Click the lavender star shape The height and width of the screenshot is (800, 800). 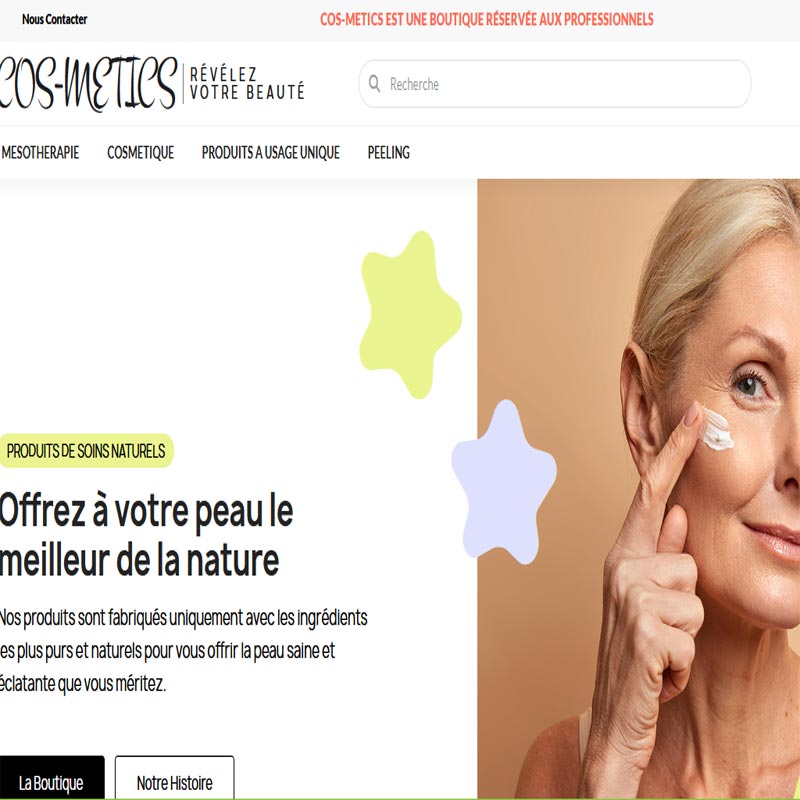coord(504,483)
